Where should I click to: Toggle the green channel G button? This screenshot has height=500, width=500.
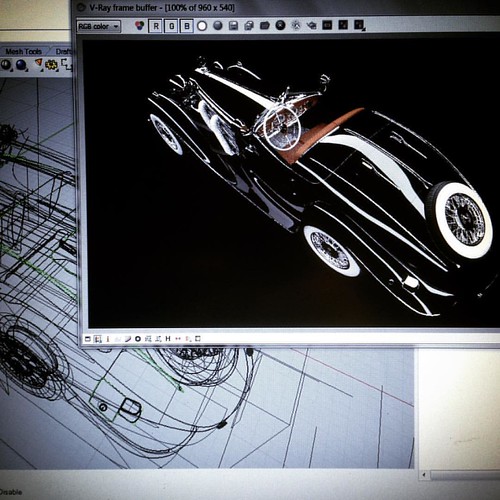pyautogui.click(x=171, y=26)
